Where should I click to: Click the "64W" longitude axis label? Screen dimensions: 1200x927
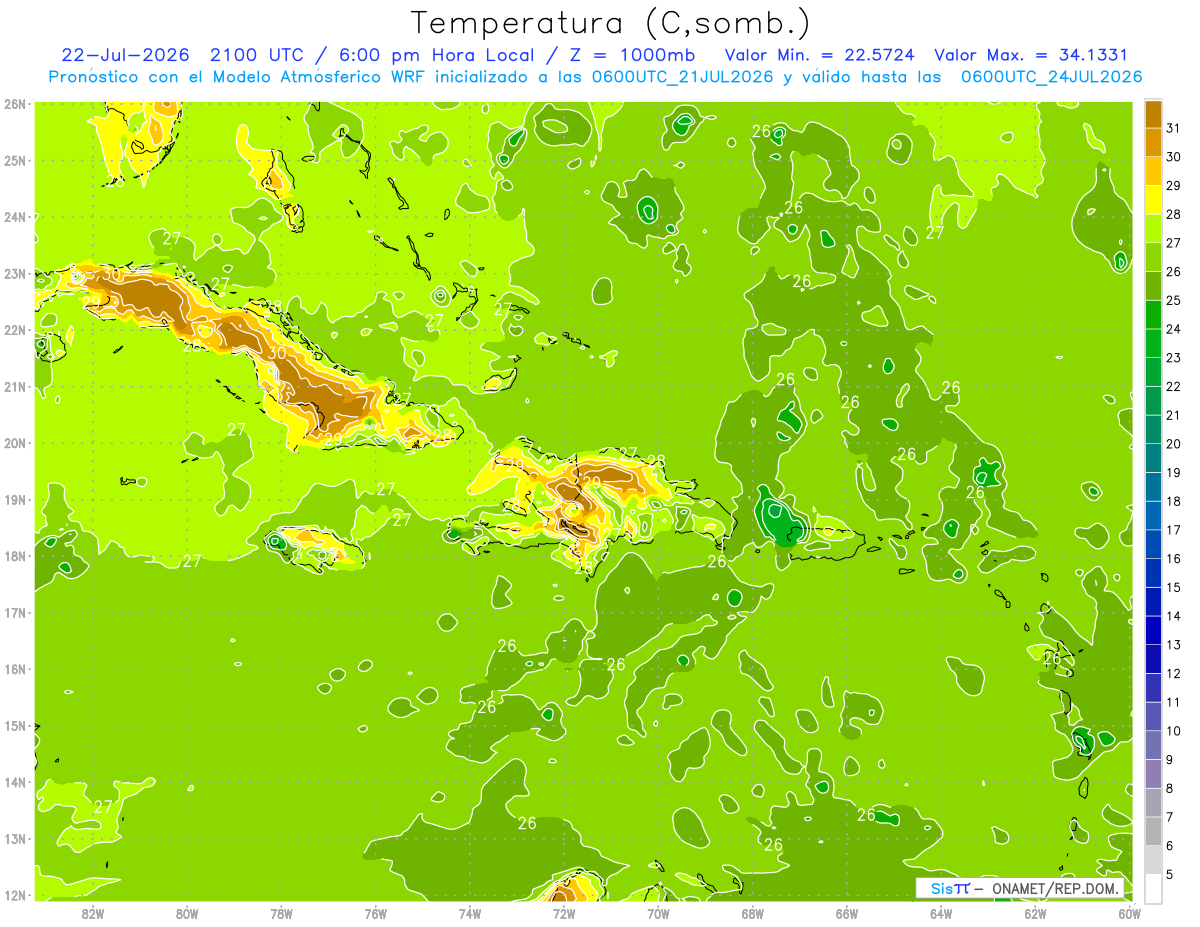point(941,914)
